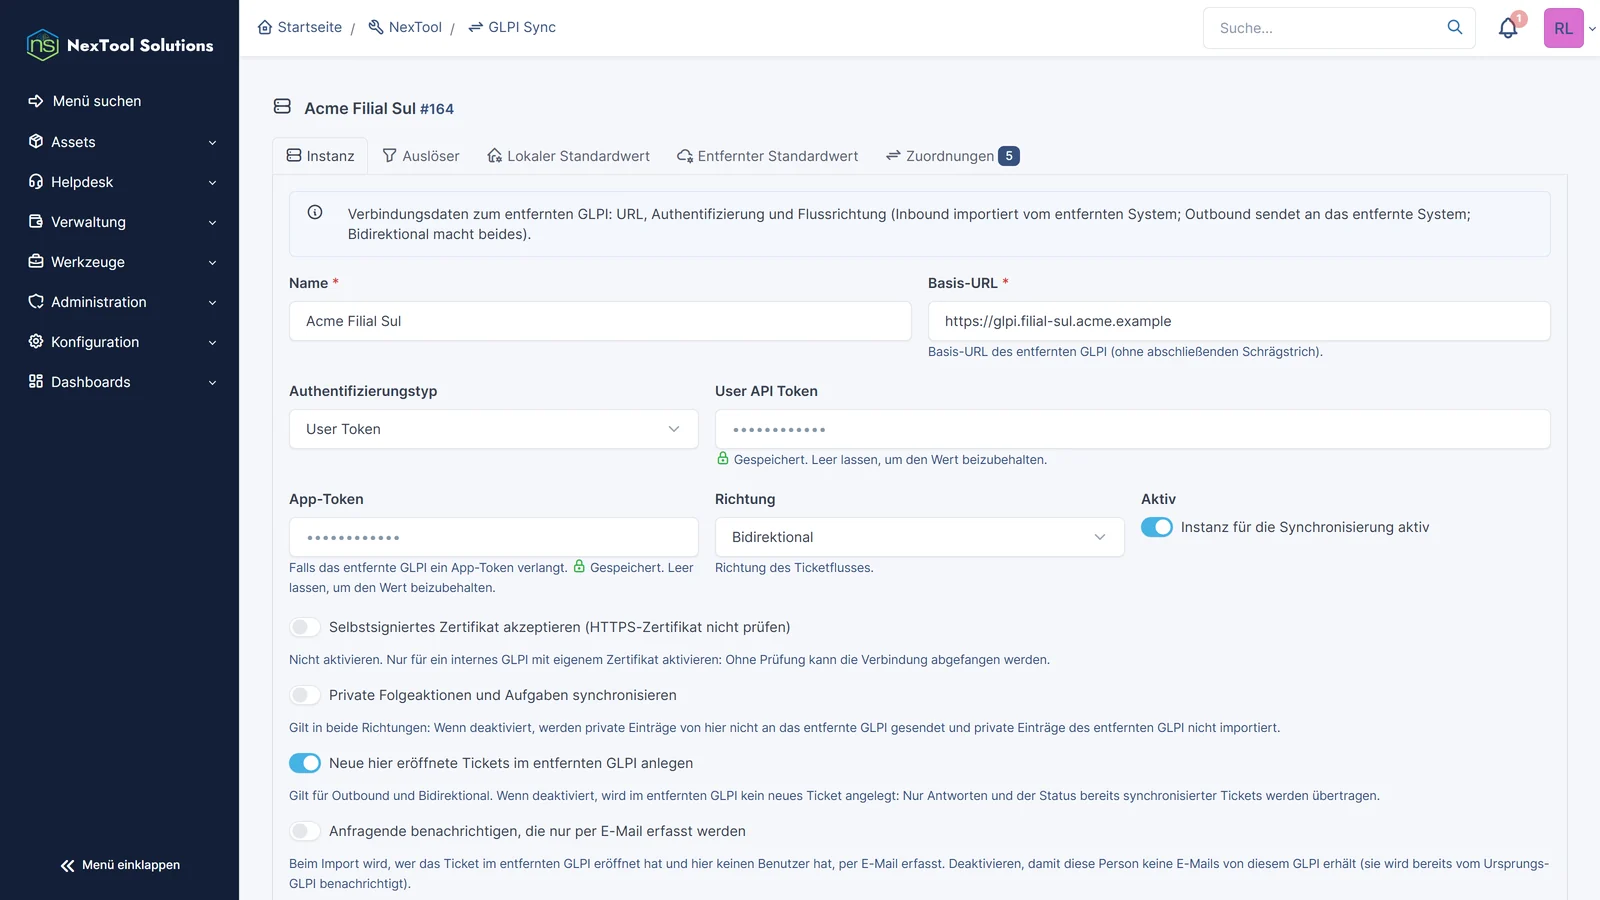Viewport: 1600px width, 900px height.
Task: Click the Helpdesk headset icon
Action: coord(36,181)
